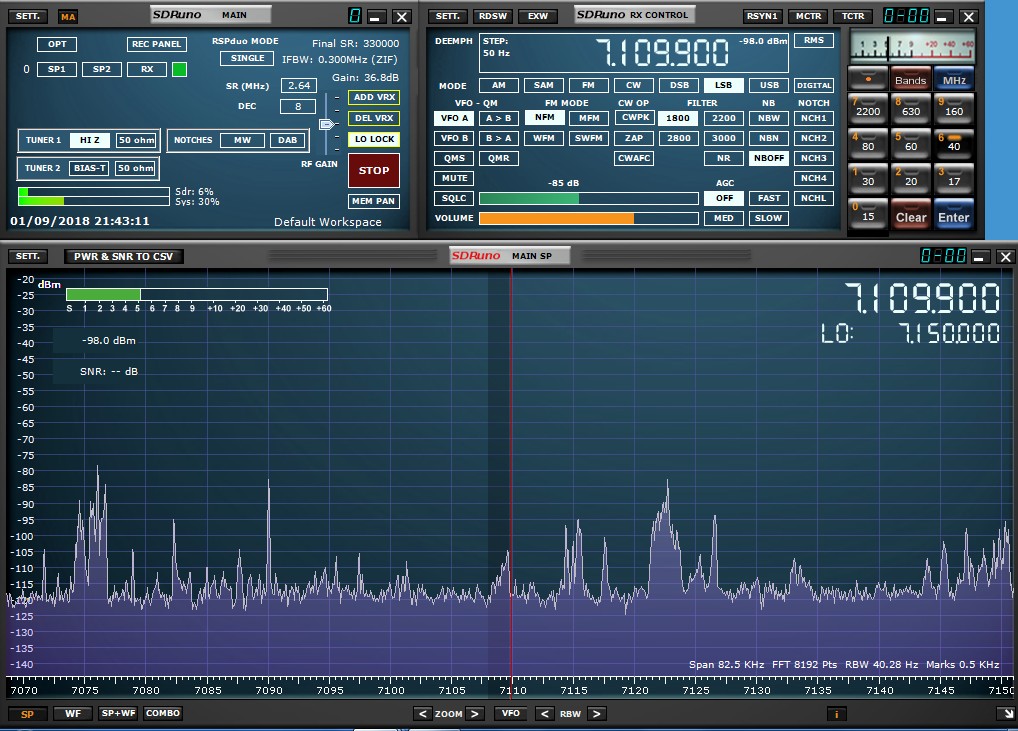Switch display to COMBO view
1018x731 pixels.
point(162,713)
